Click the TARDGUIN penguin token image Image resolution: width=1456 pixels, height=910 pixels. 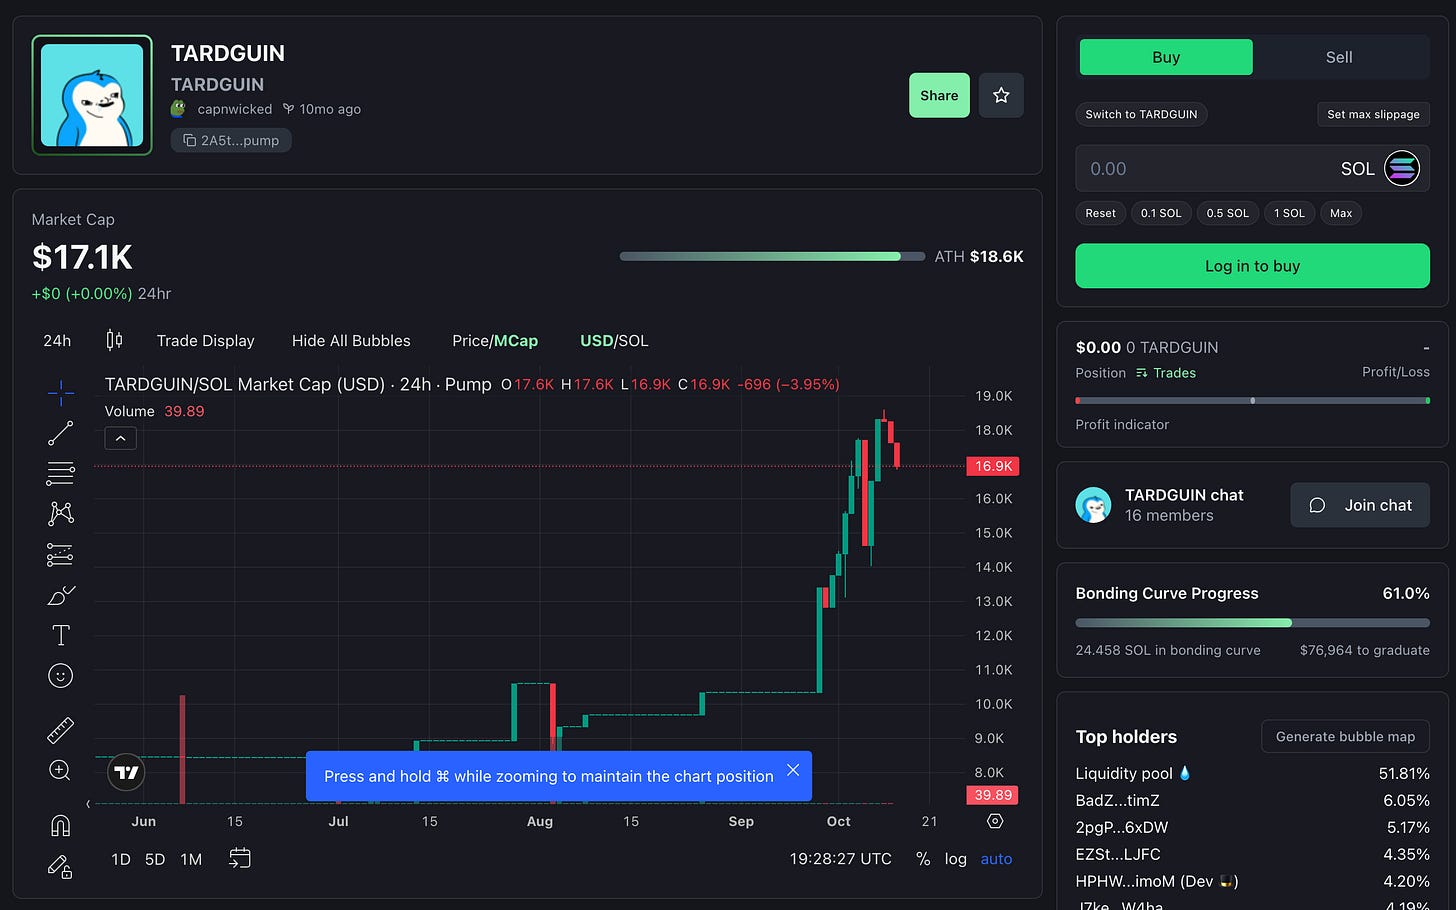pos(92,95)
